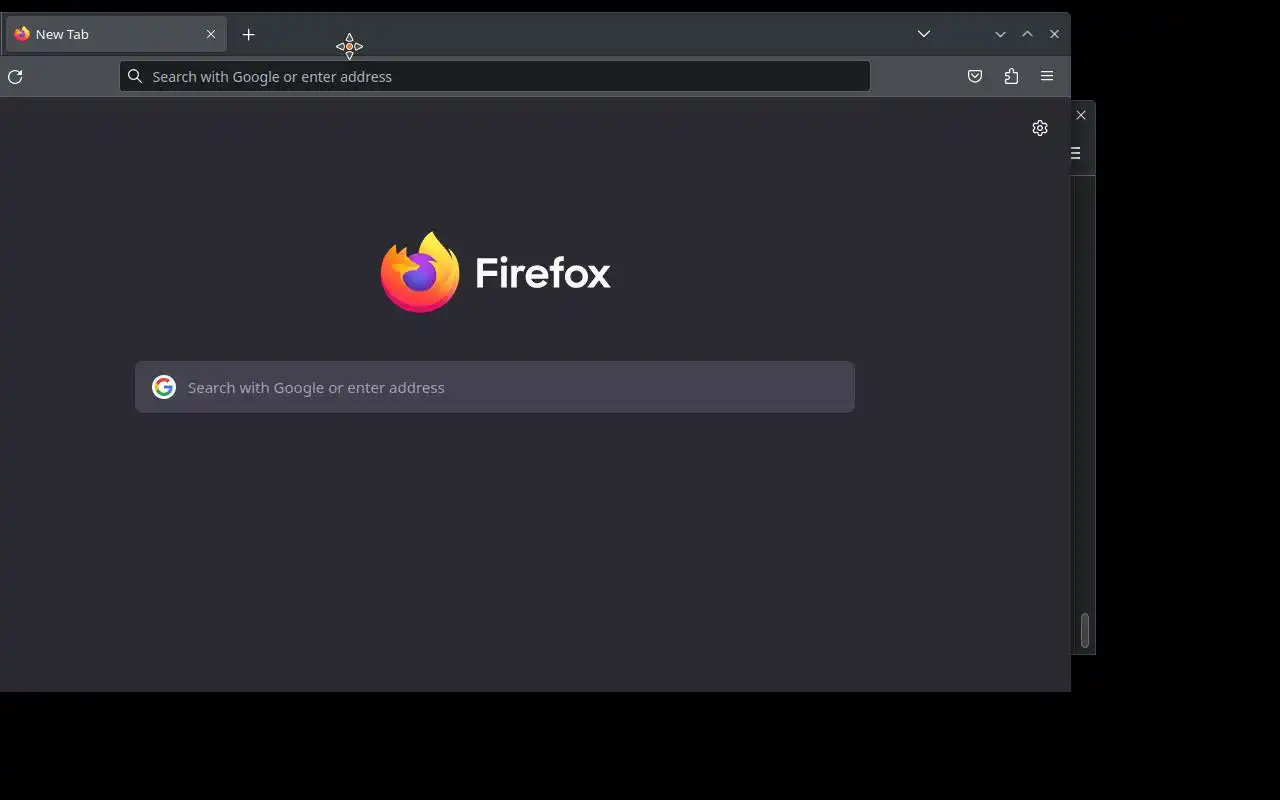Focus the Google search box on page
The image size is (1280, 800).
click(x=495, y=387)
